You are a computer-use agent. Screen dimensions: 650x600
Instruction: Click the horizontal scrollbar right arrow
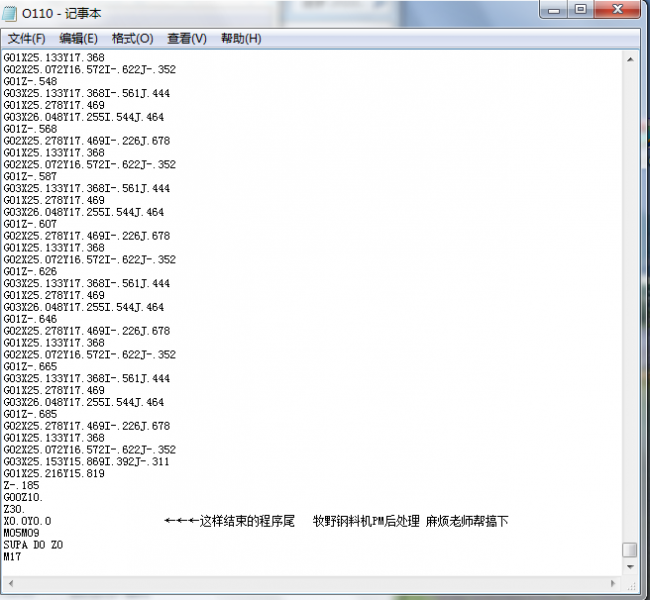(x=613, y=583)
